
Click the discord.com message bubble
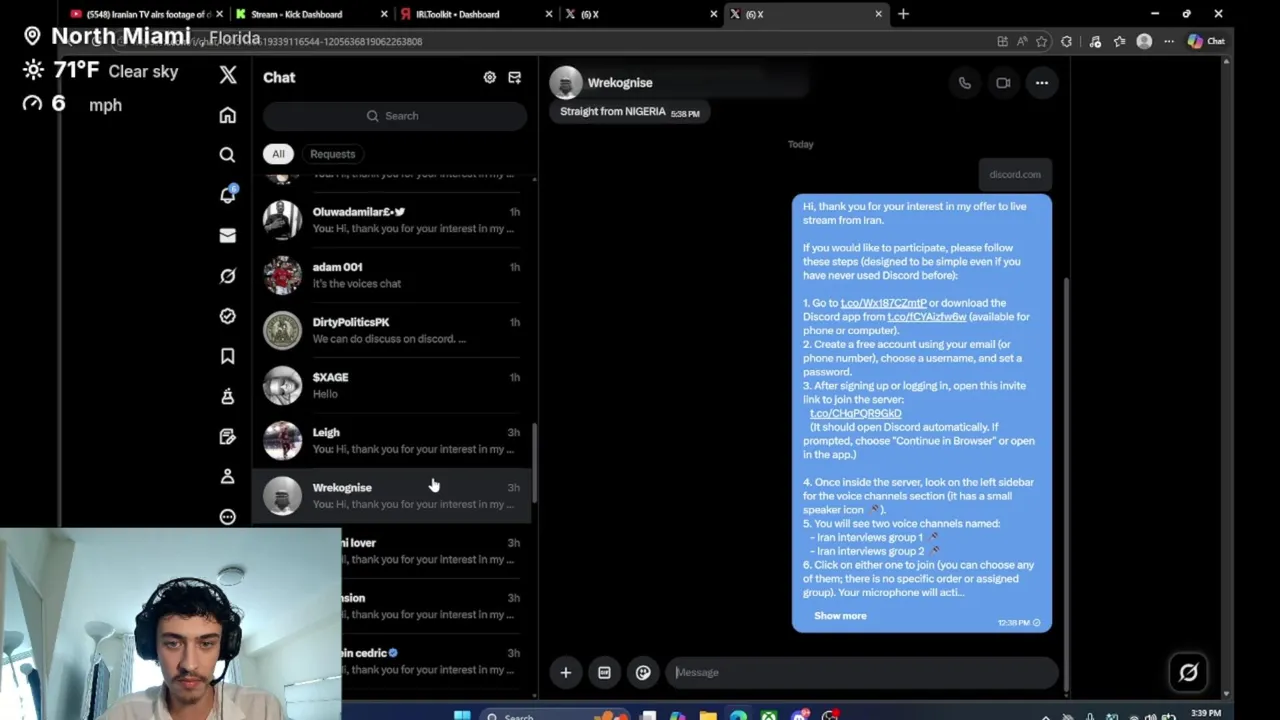[x=1015, y=174]
